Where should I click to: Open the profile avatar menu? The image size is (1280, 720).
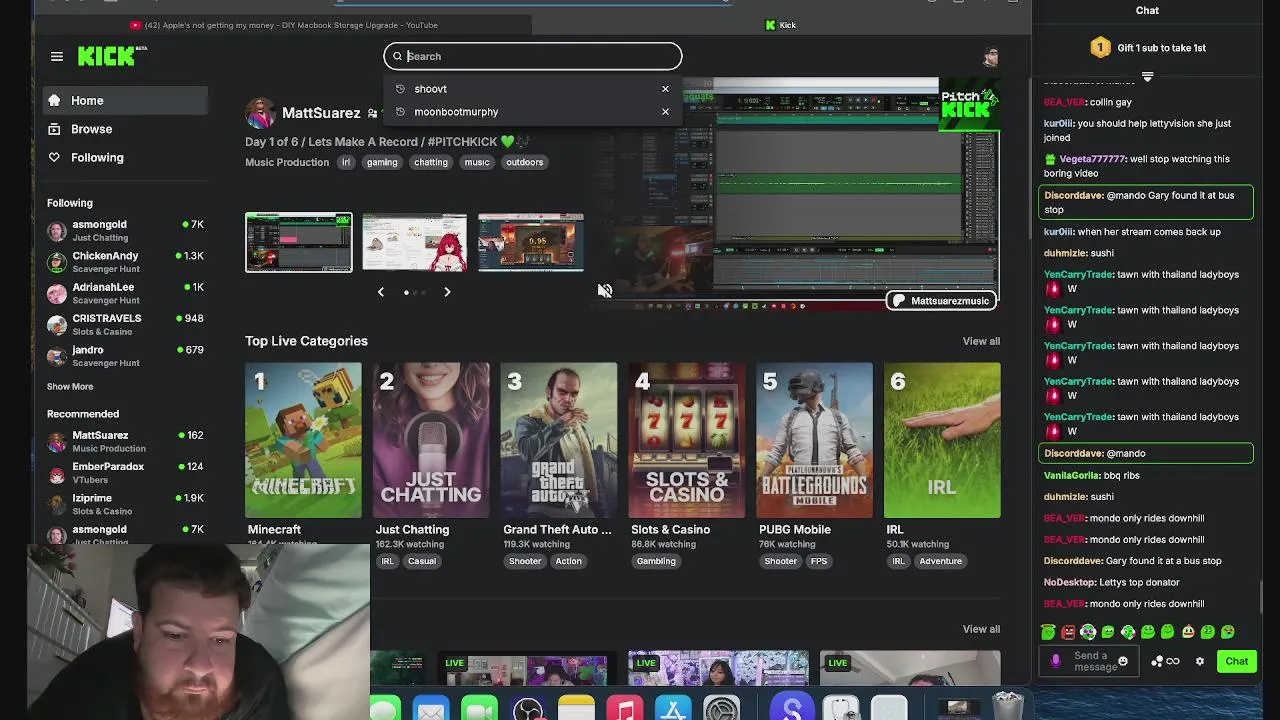click(x=990, y=57)
